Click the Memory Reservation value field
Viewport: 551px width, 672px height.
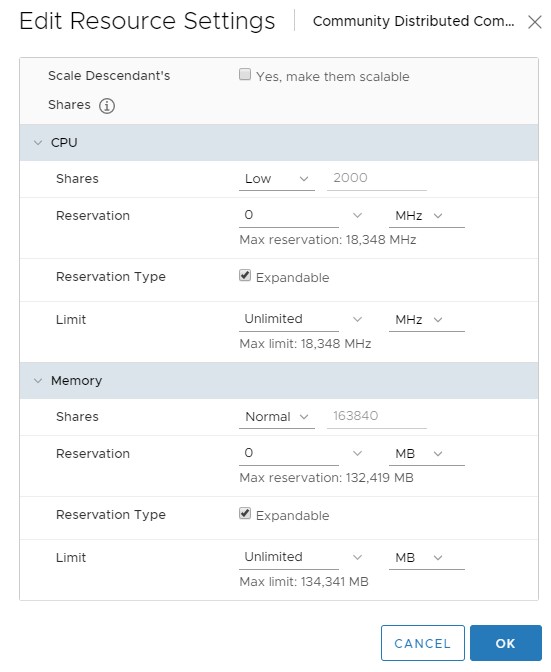289,453
